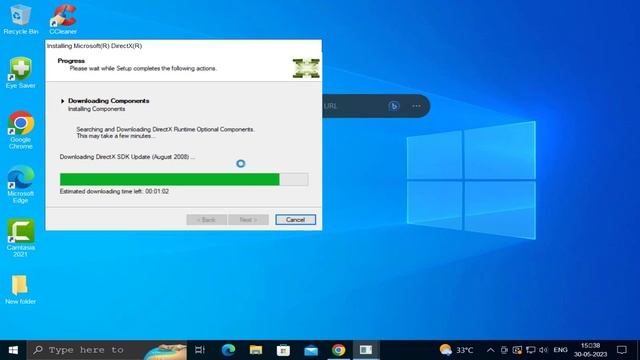Open the weather widget showing 33°C
The height and width of the screenshot is (360, 640).
[456, 350]
